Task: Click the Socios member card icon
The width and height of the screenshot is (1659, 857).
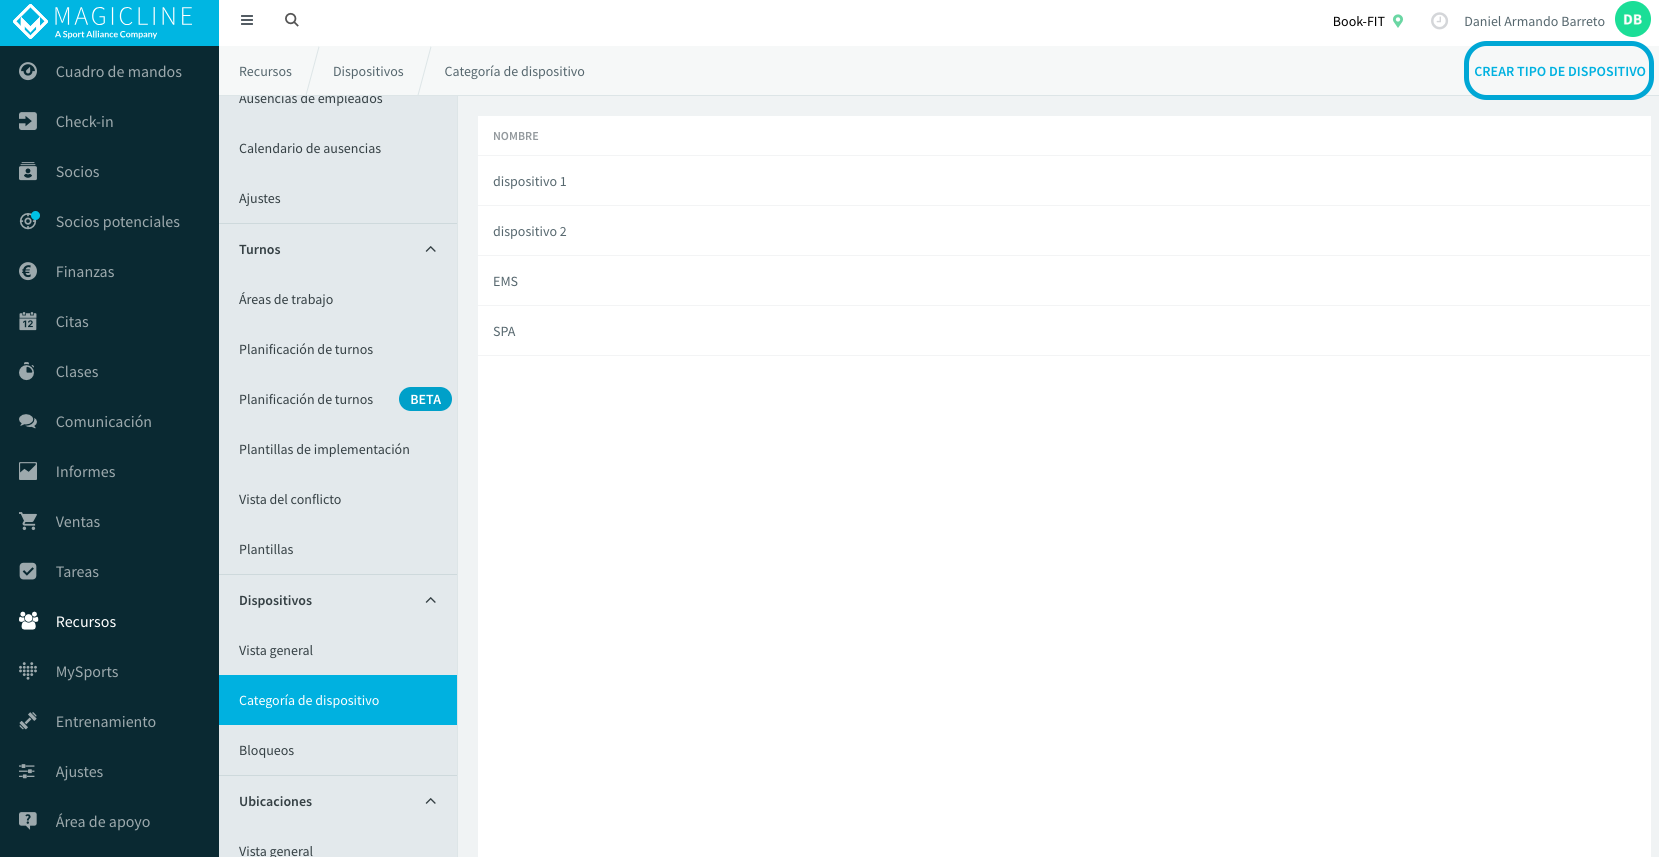Action: pyautogui.click(x=28, y=171)
